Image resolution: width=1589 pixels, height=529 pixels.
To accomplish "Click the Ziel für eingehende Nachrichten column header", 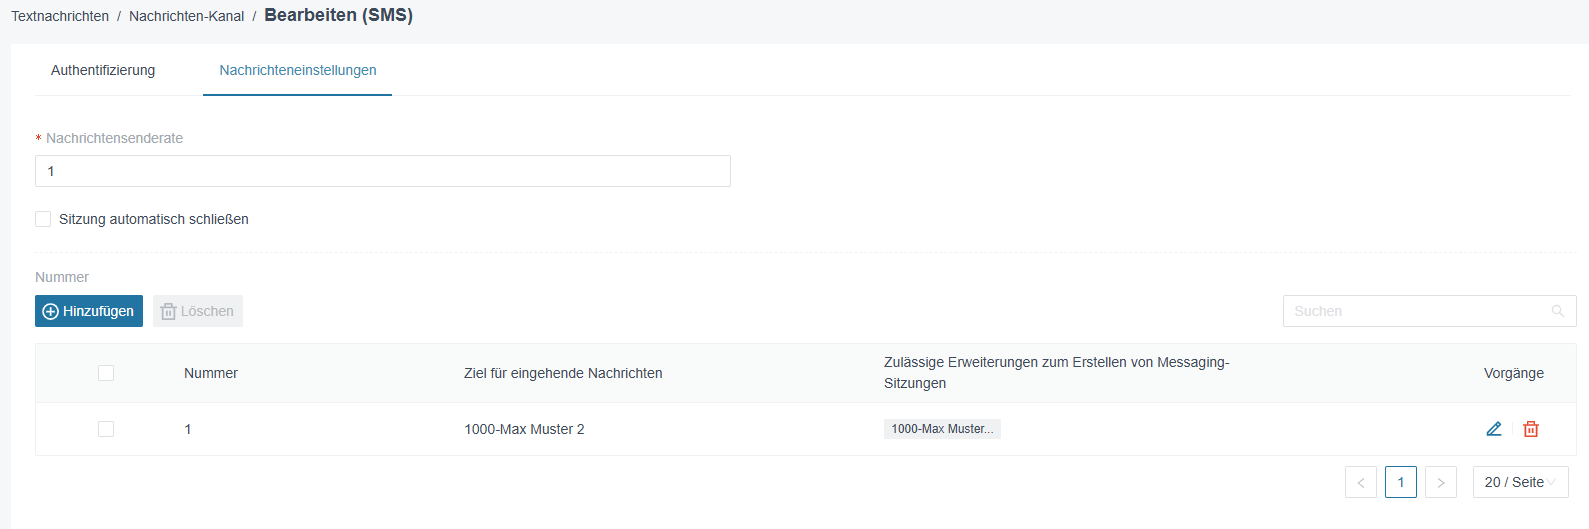I will (x=563, y=373).
